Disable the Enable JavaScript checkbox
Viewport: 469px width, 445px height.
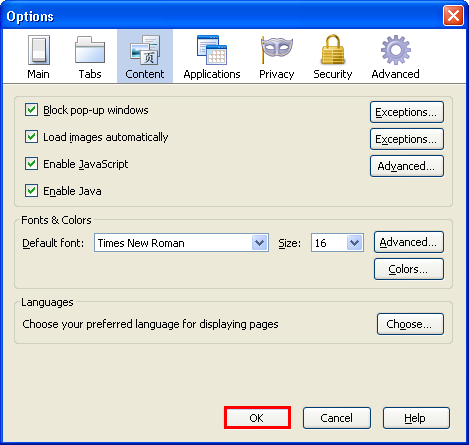click(x=31, y=164)
